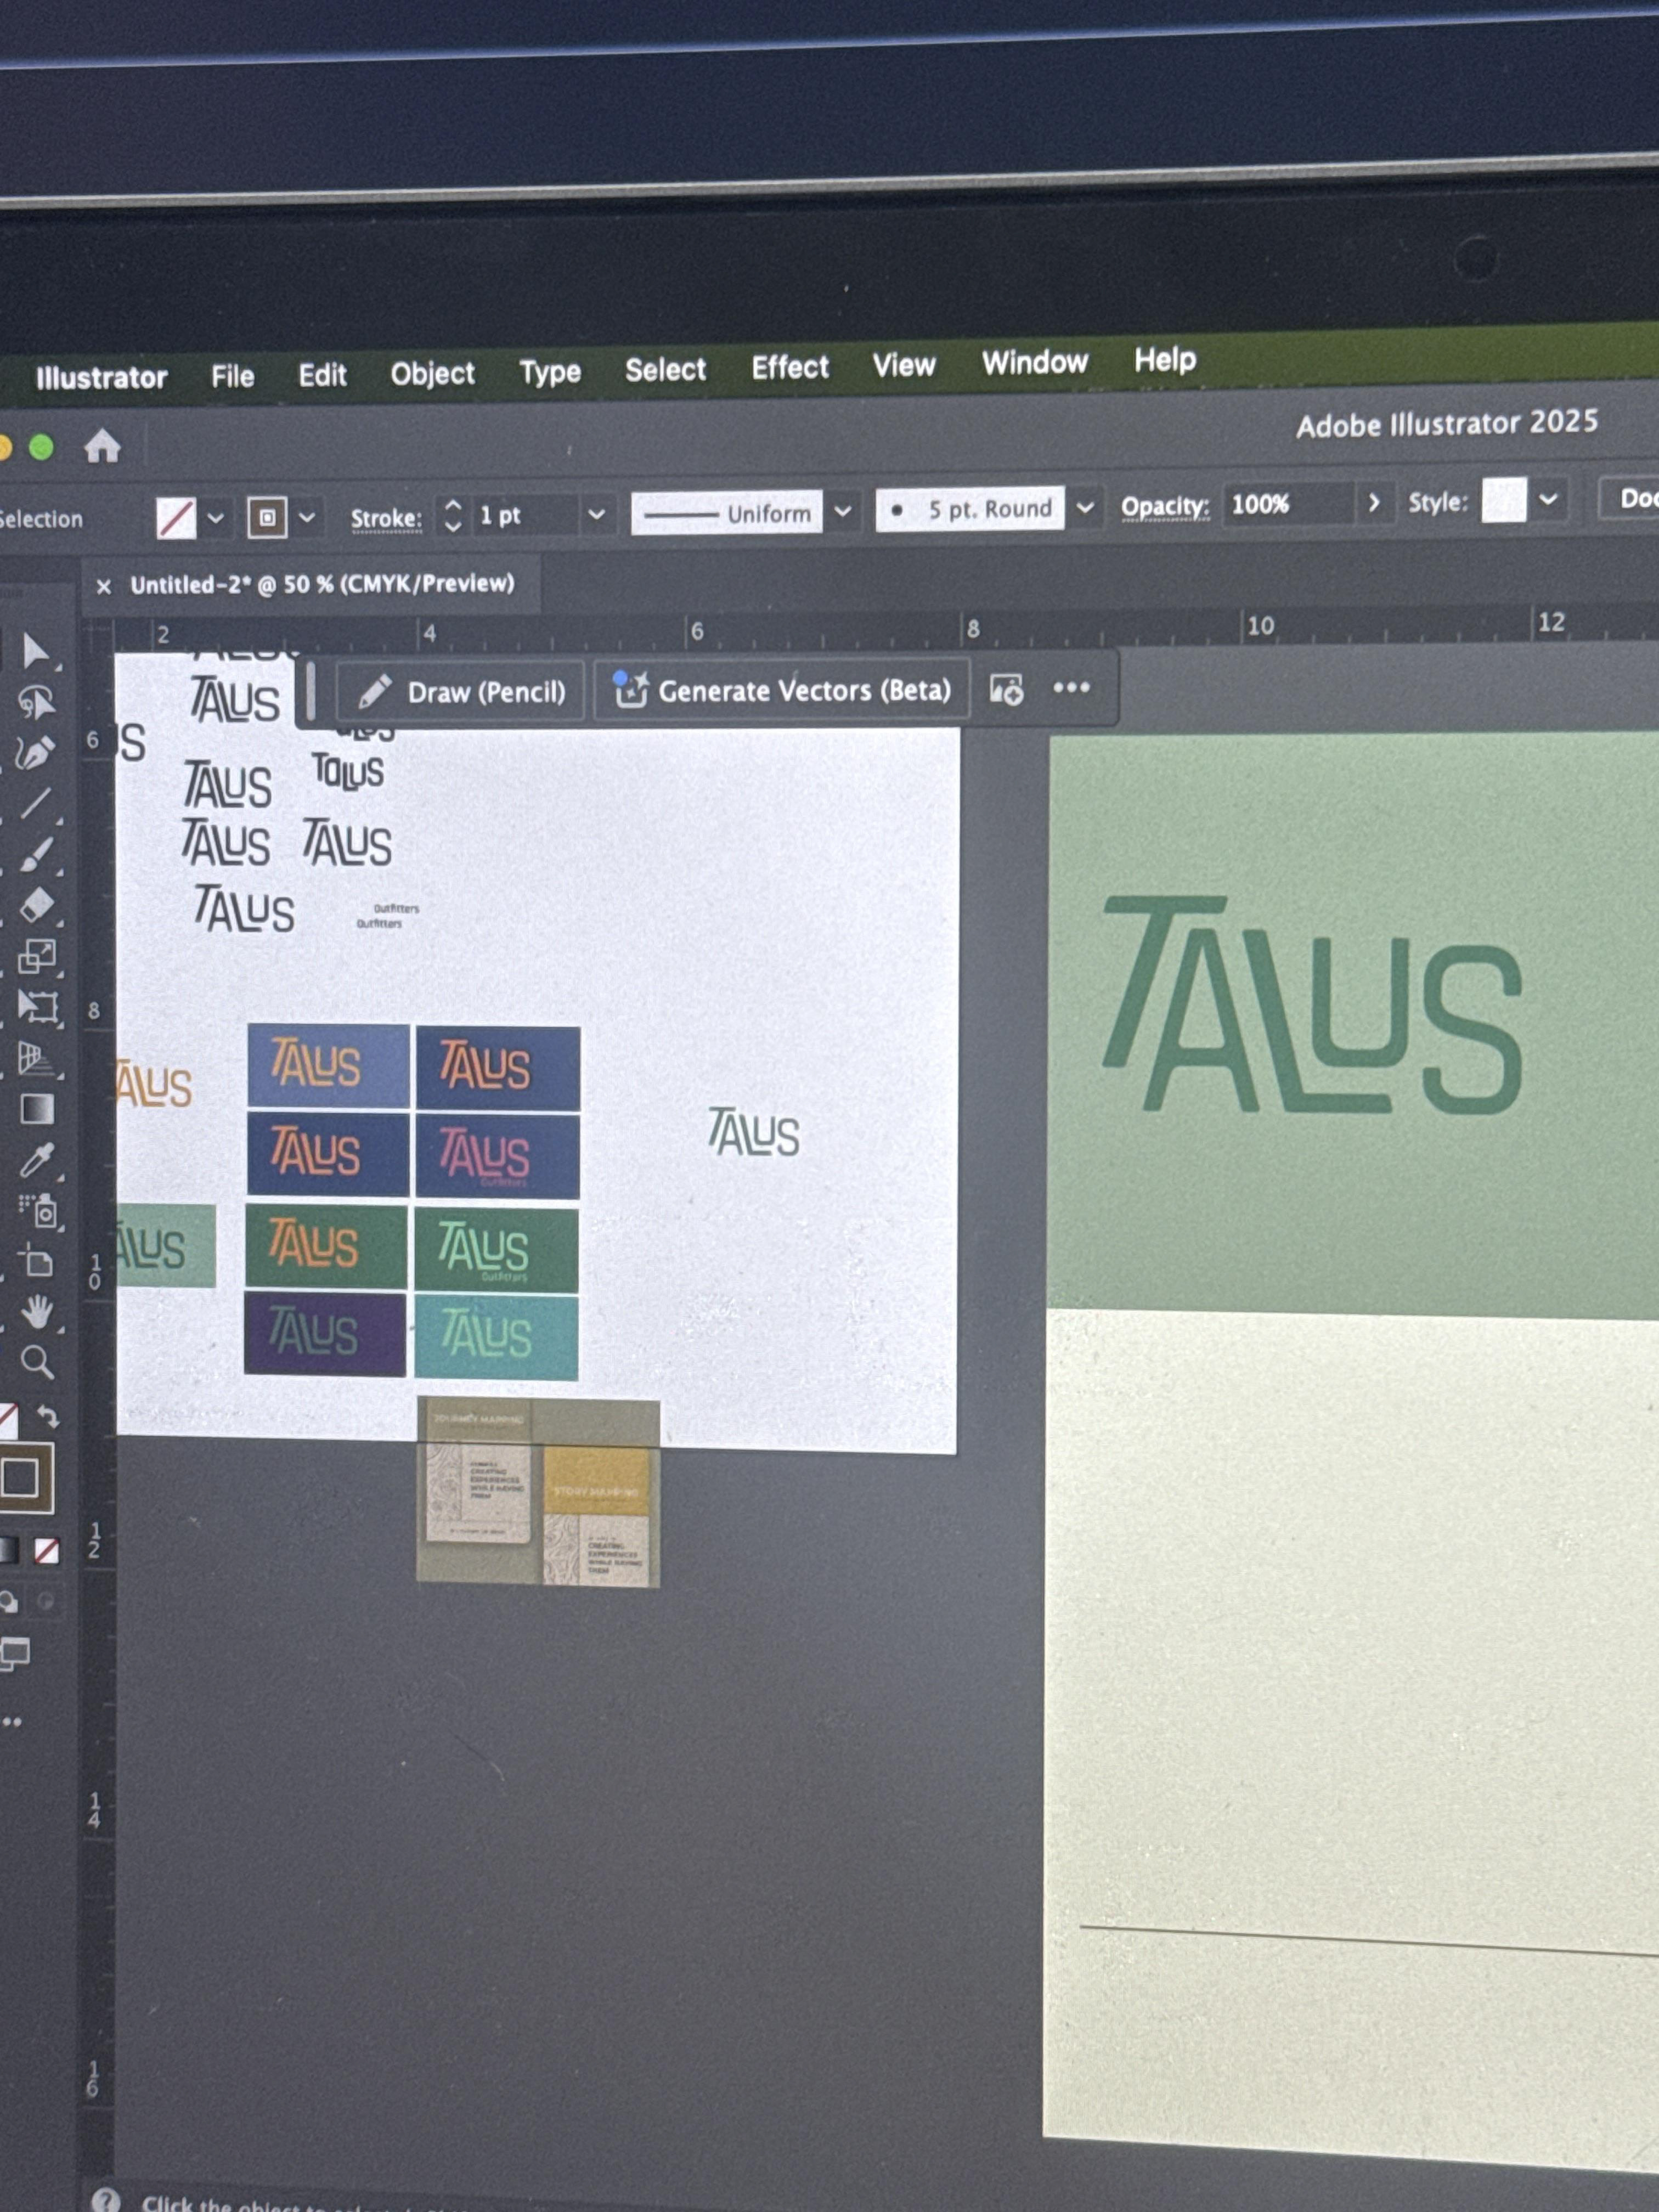Screen dimensions: 1659x2212
Task: Select the Artboard tool
Action: pyautogui.click(x=37, y=1261)
